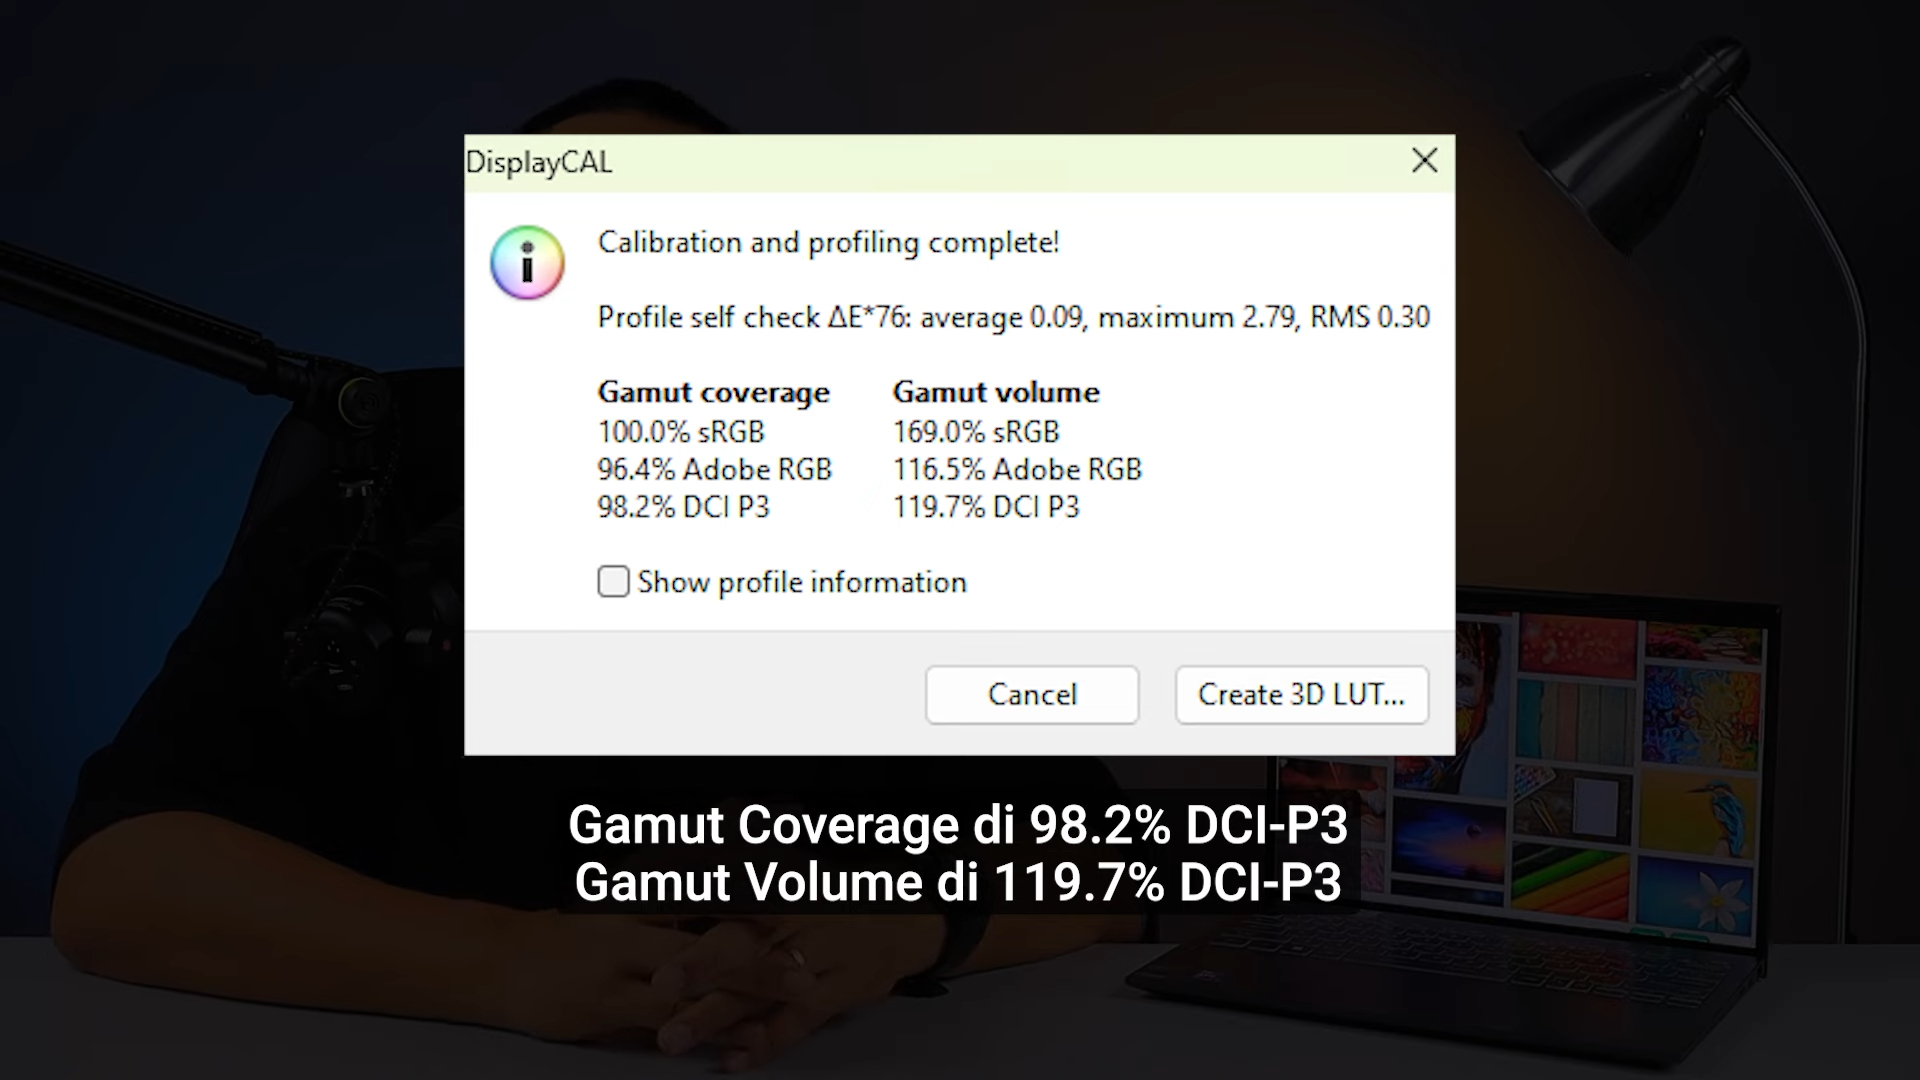Select the 98.2% DCI P3 coverage value
Image resolution: width=1920 pixels, height=1080 pixels.
(x=683, y=507)
